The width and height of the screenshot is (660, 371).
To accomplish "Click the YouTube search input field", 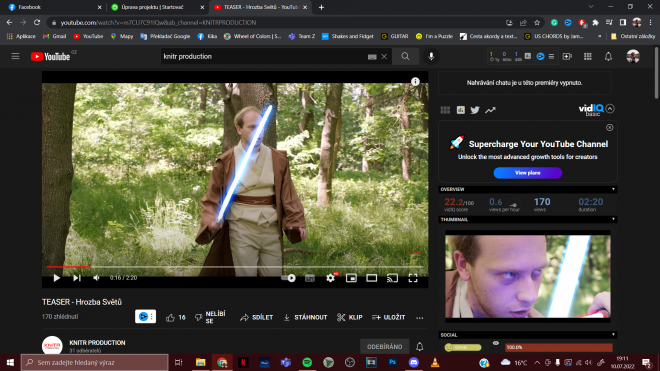I will (x=264, y=56).
